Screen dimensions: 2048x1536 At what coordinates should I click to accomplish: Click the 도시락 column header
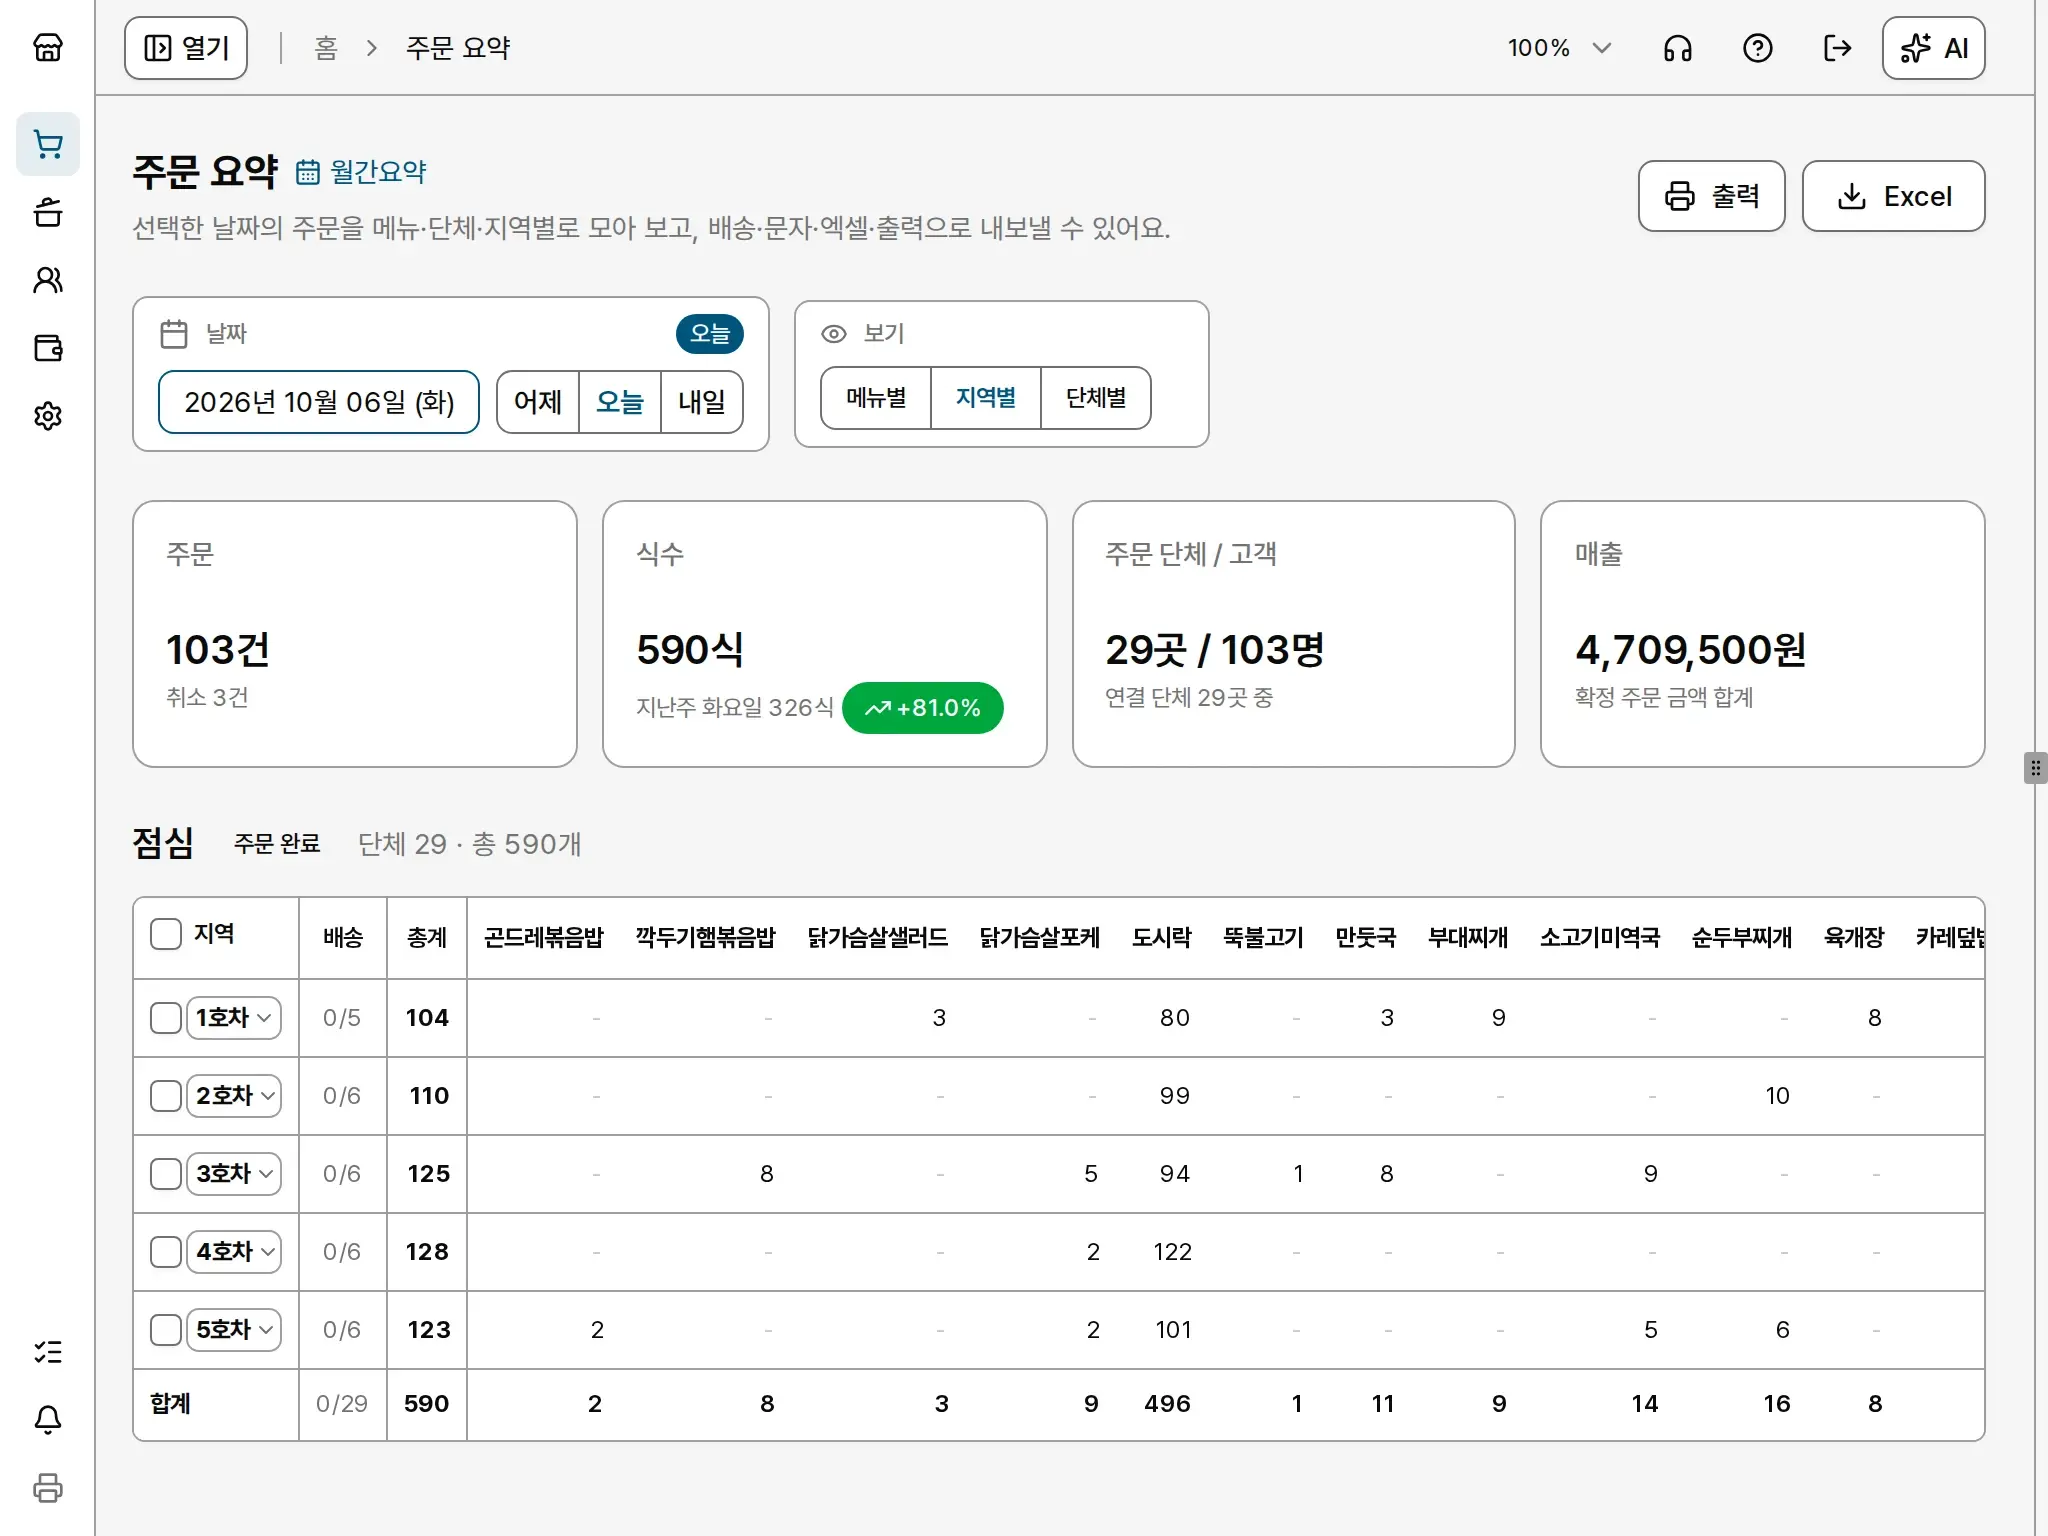point(1162,938)
